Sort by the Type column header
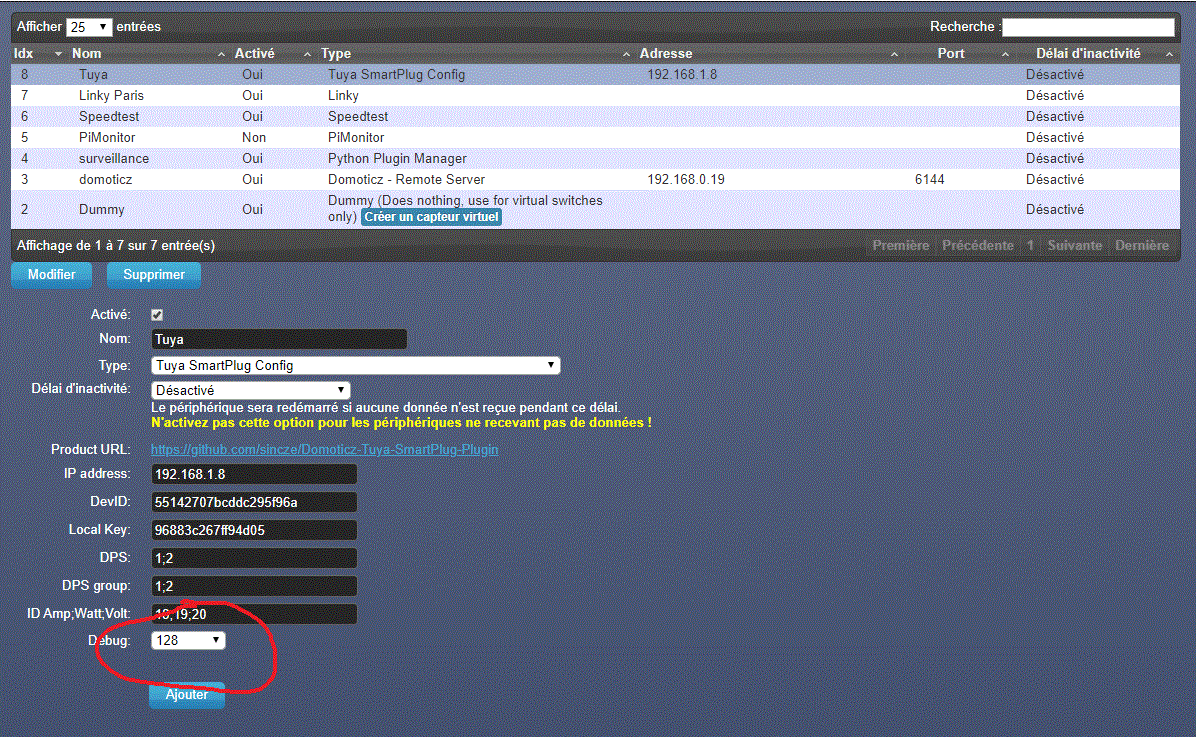Viewport: 1196px width, 737px height. [x=474, y=53]
